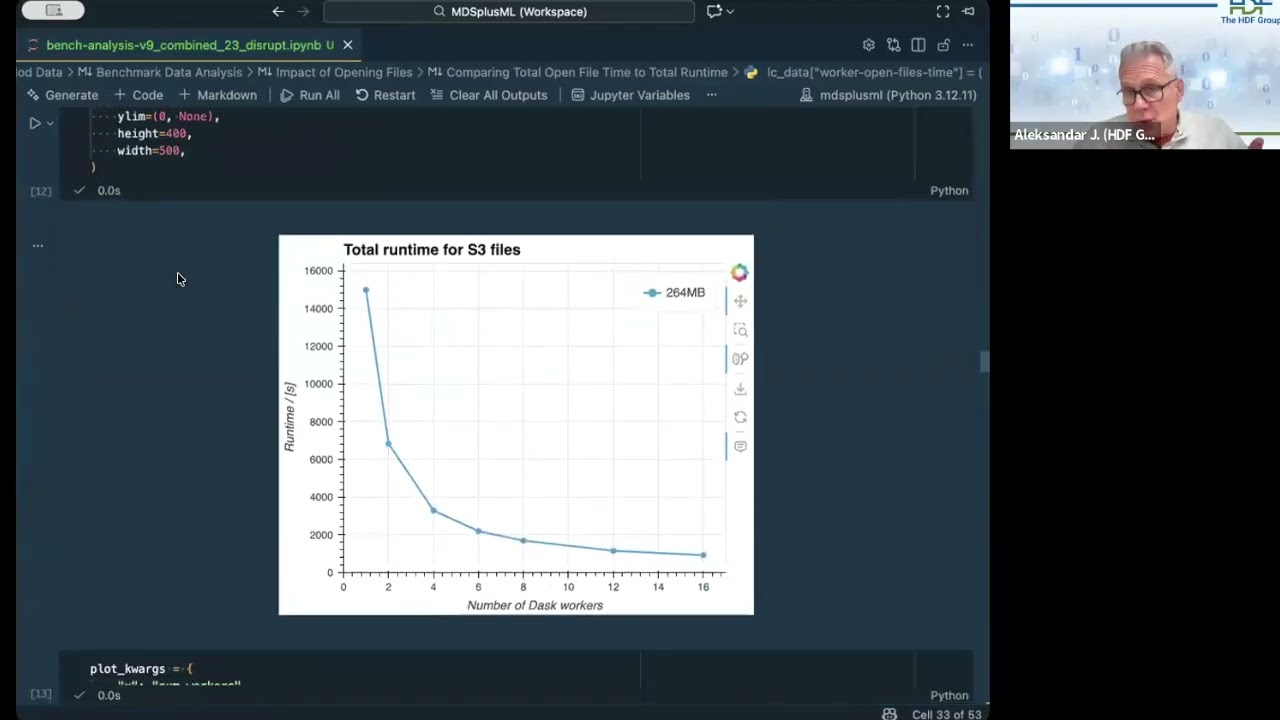Click the MDSplusML Workspace search field

[x=509, y=11]
